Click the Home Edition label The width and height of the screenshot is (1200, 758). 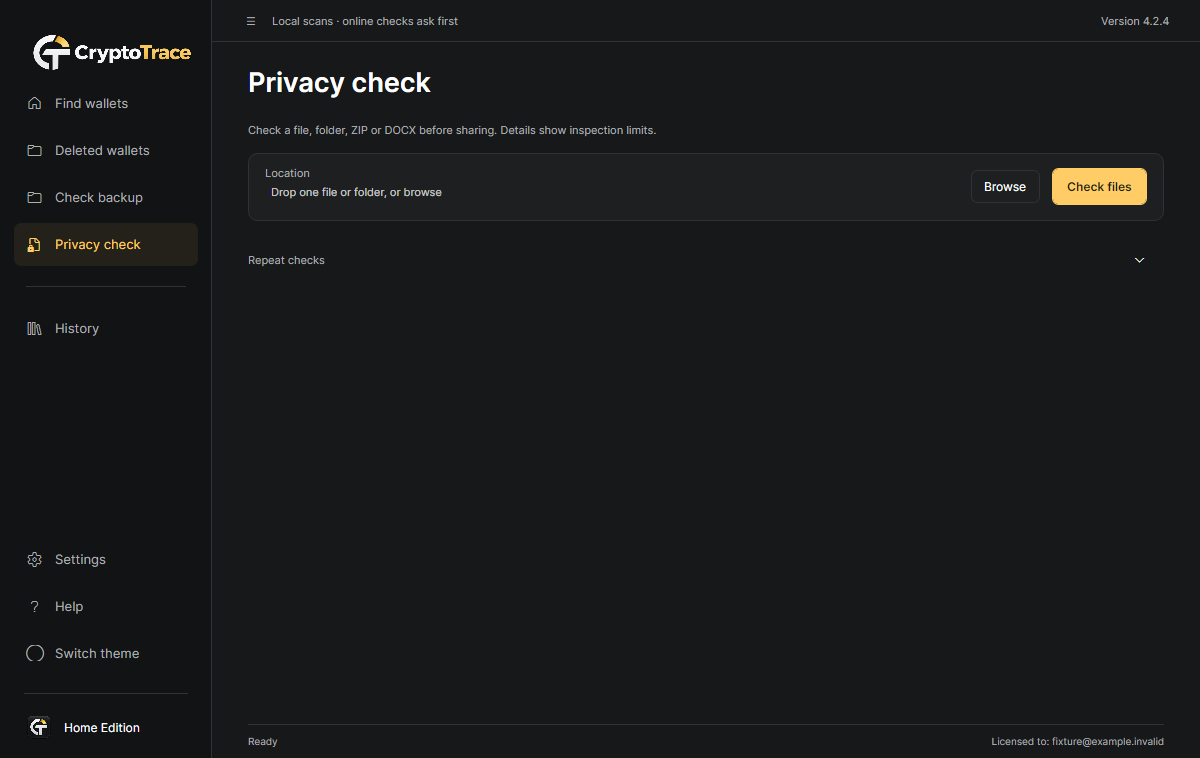point(102,727)
